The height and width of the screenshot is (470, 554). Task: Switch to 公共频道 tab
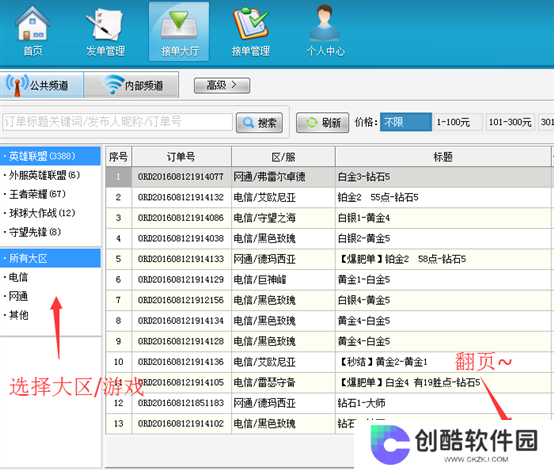pyautogui.click(x=42, y=85)
